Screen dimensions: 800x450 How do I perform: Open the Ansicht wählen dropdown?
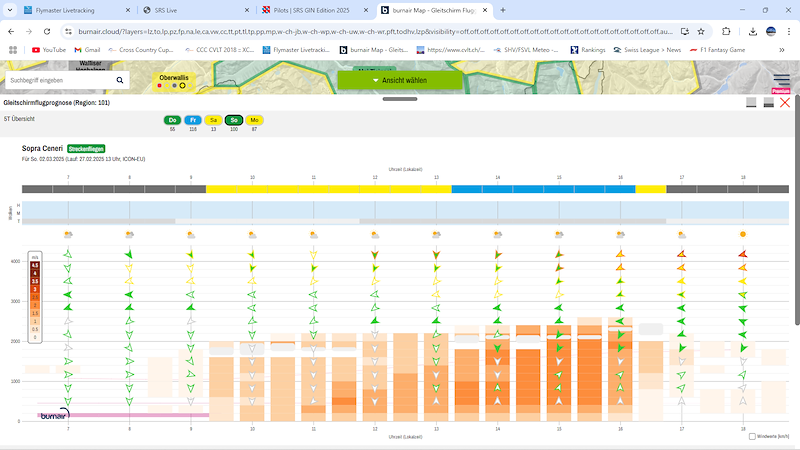400,80
